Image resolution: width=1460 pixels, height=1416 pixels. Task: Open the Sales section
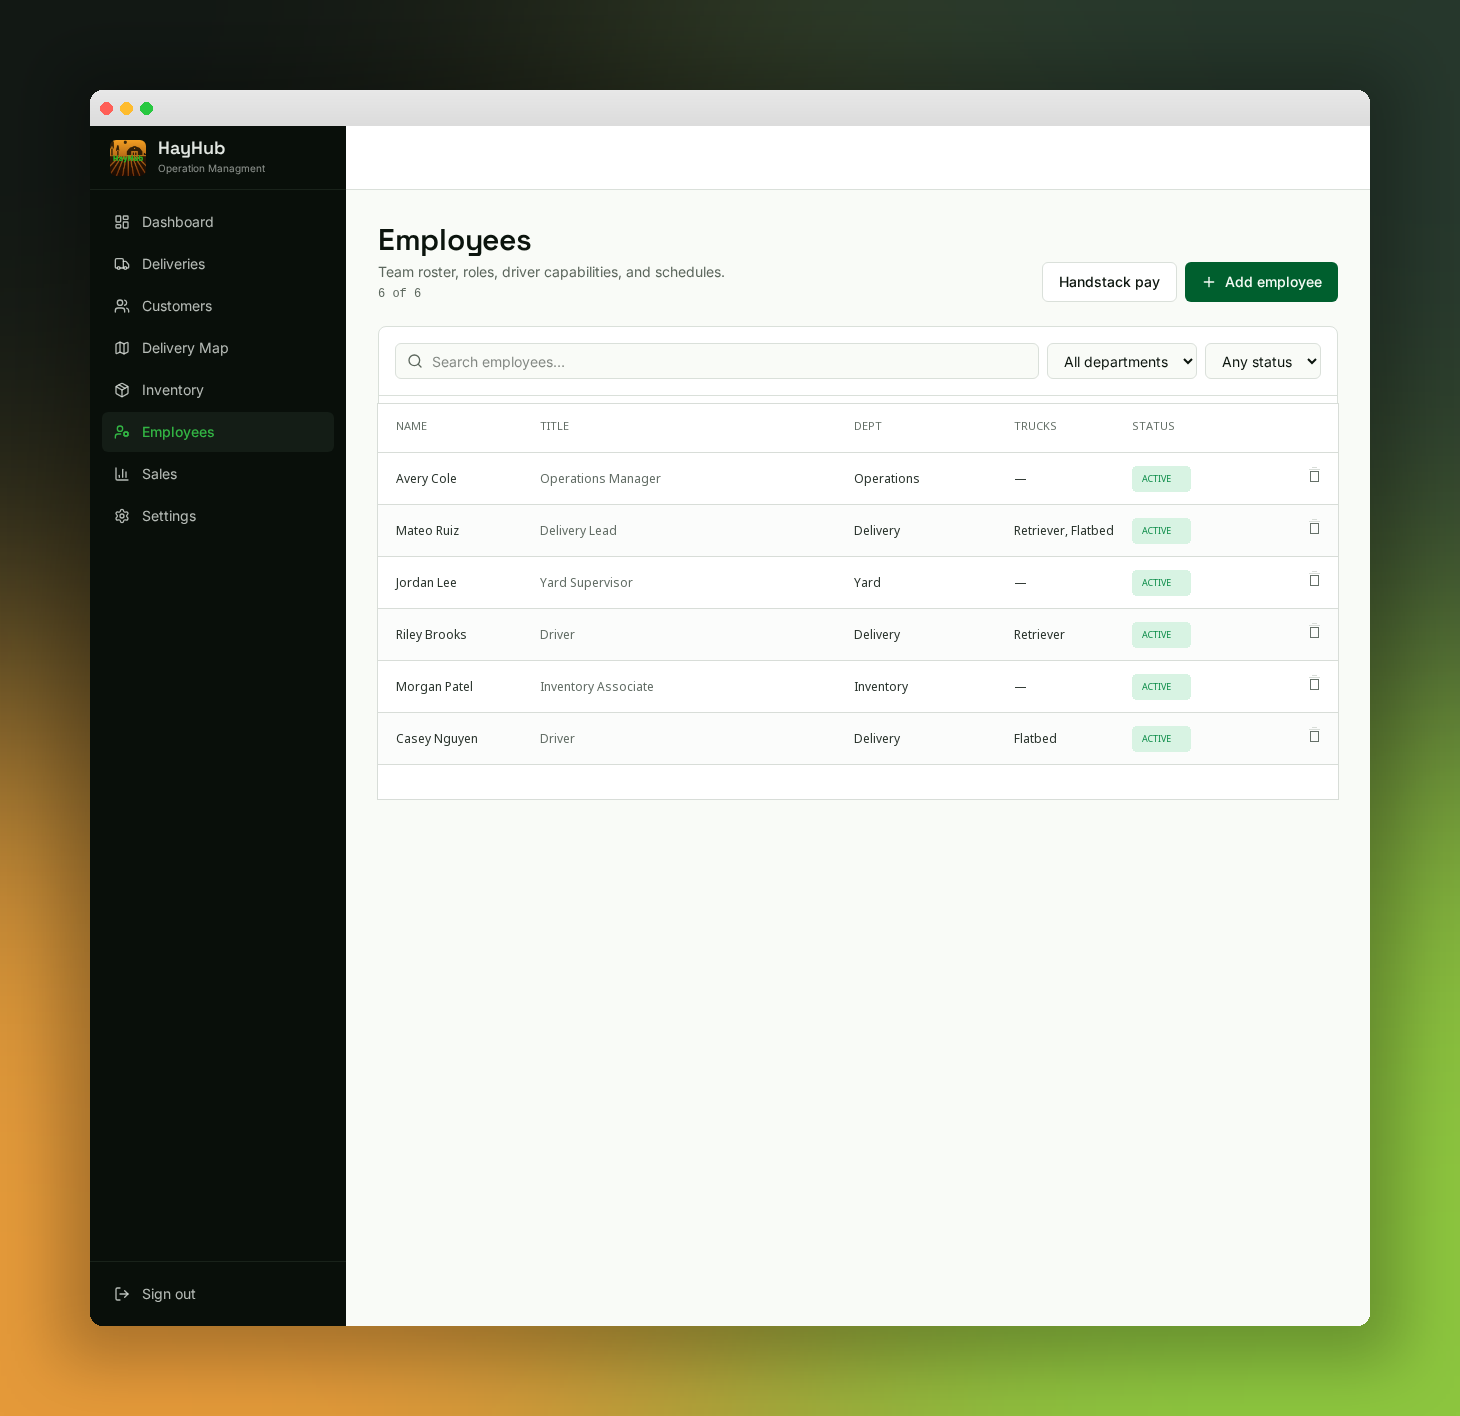pyautogui.click(x=218, y=474)
